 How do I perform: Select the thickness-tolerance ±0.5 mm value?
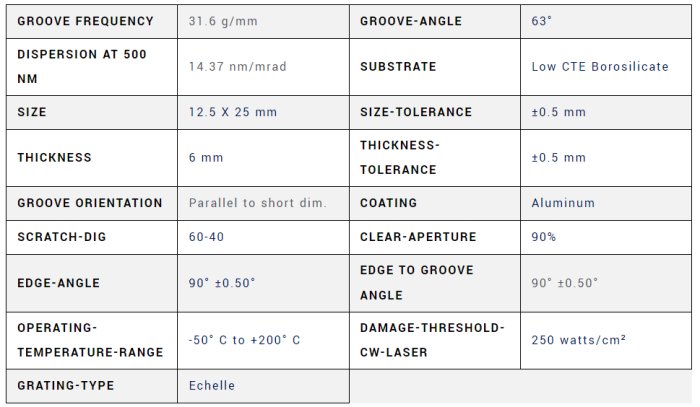[558, 158]
